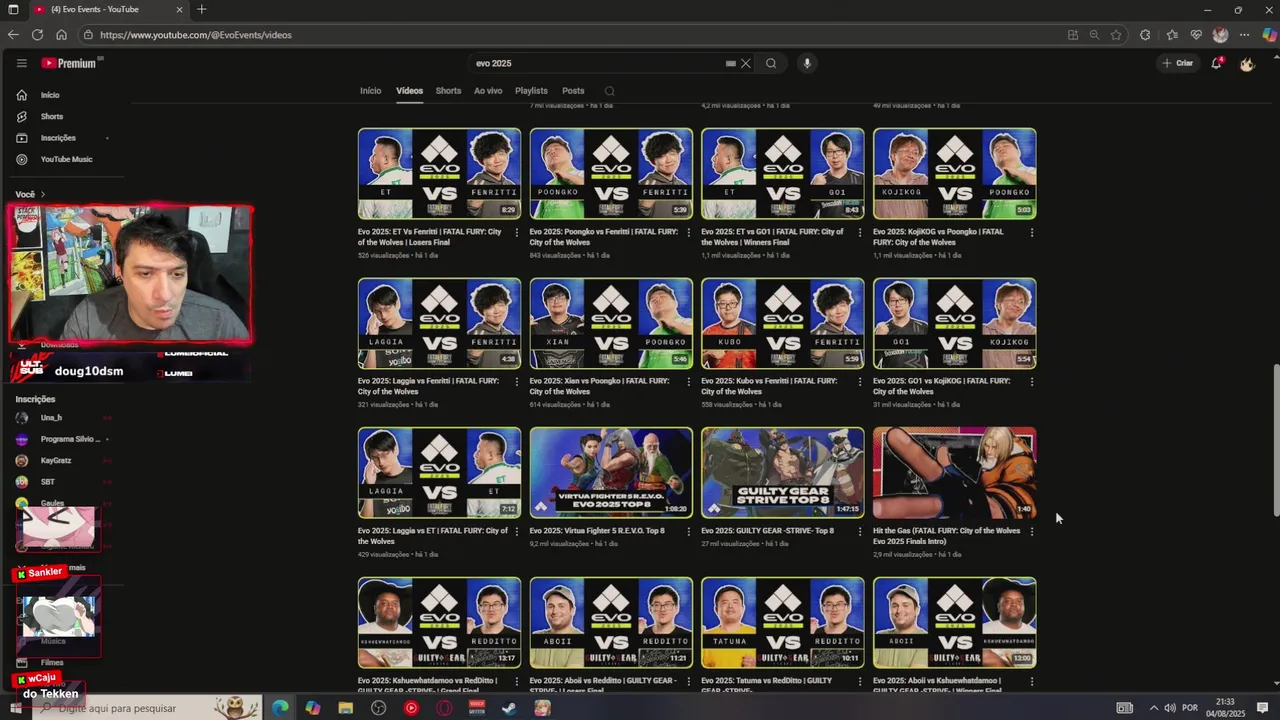This screenshot has width=1280, height=720.
Task: Click the Criar create button
Action: click(1178, 63)
